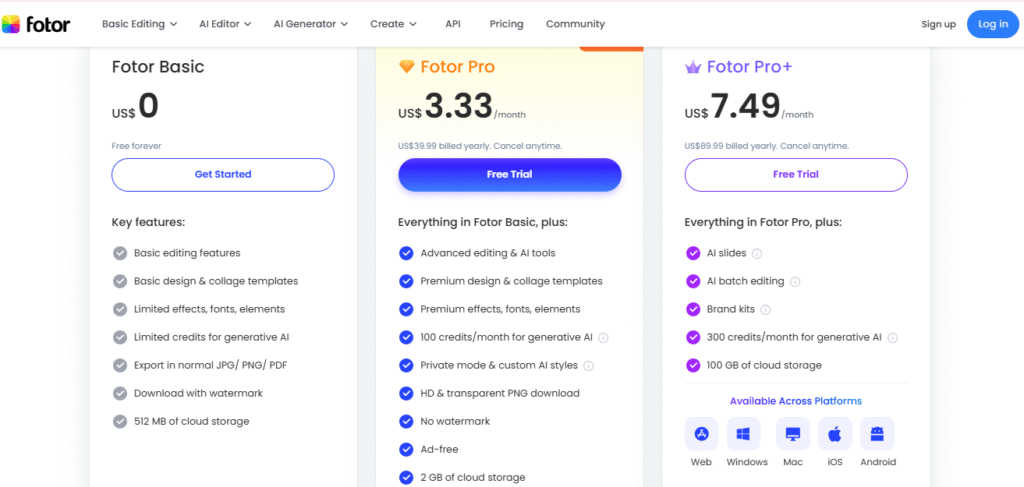Click the Fotor Basic plan title
The image size is (1024, 487).
(x=158, y=67)
